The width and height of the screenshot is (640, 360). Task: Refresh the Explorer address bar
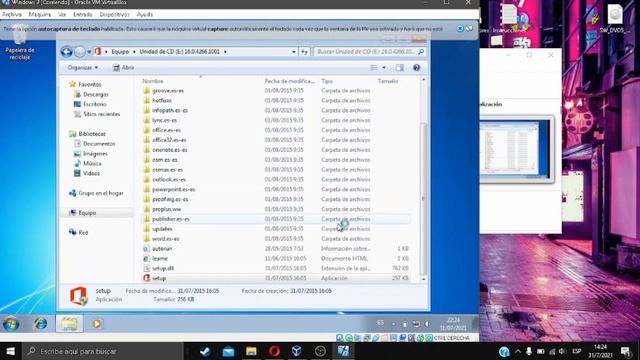coord(304,52)
